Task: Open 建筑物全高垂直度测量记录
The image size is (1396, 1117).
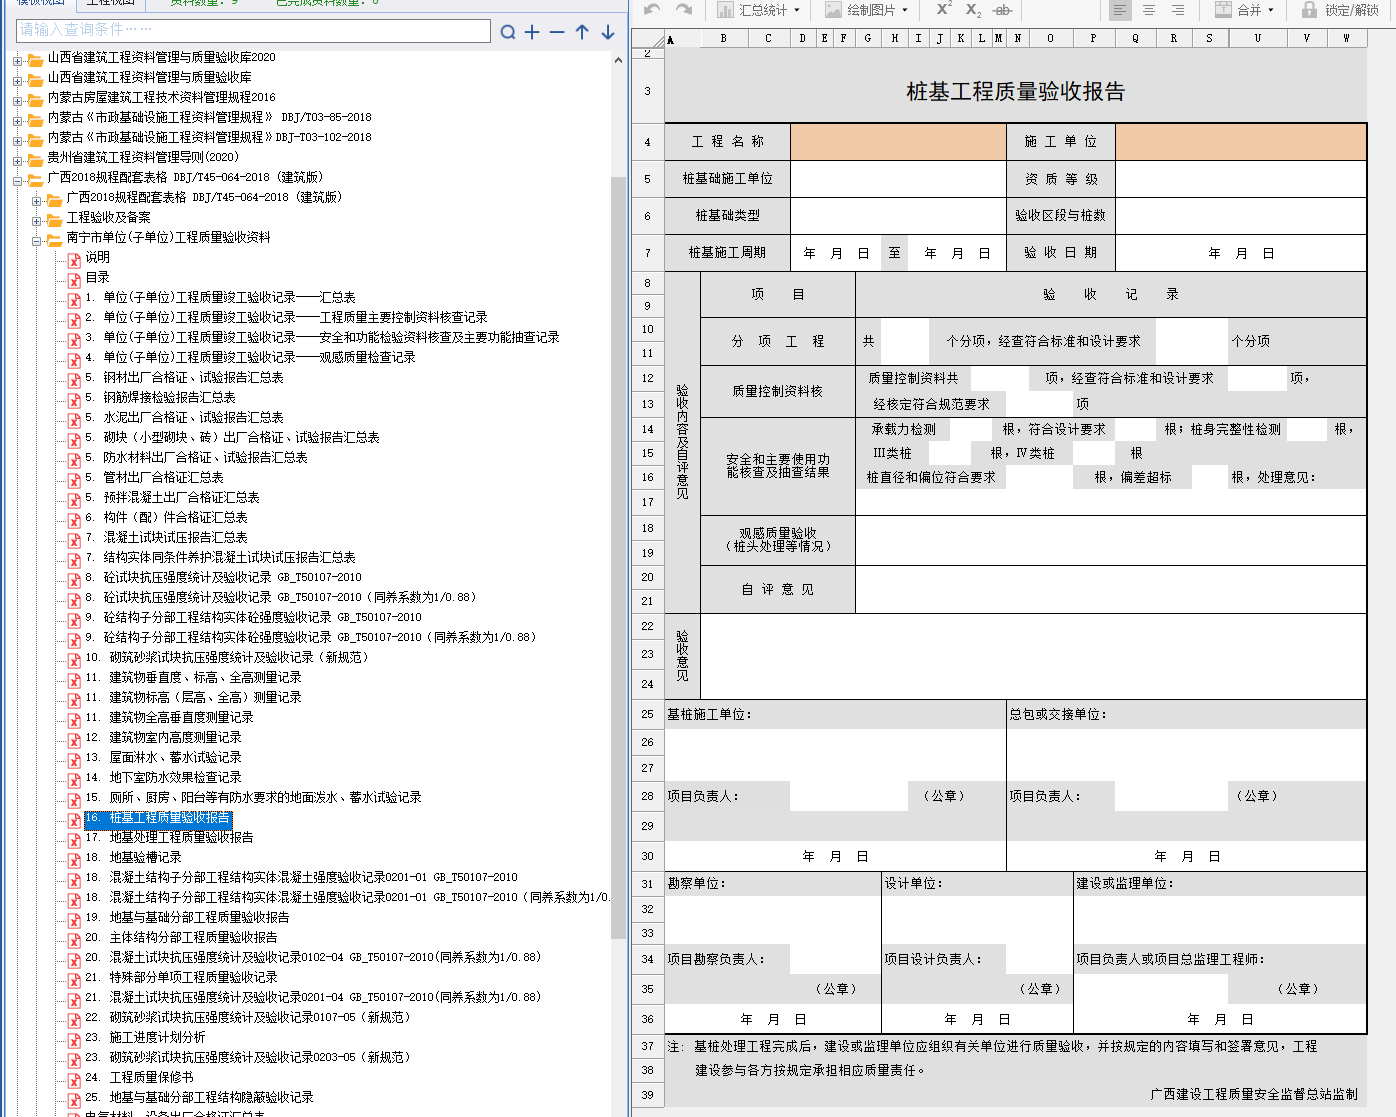Action: (169, 717)
